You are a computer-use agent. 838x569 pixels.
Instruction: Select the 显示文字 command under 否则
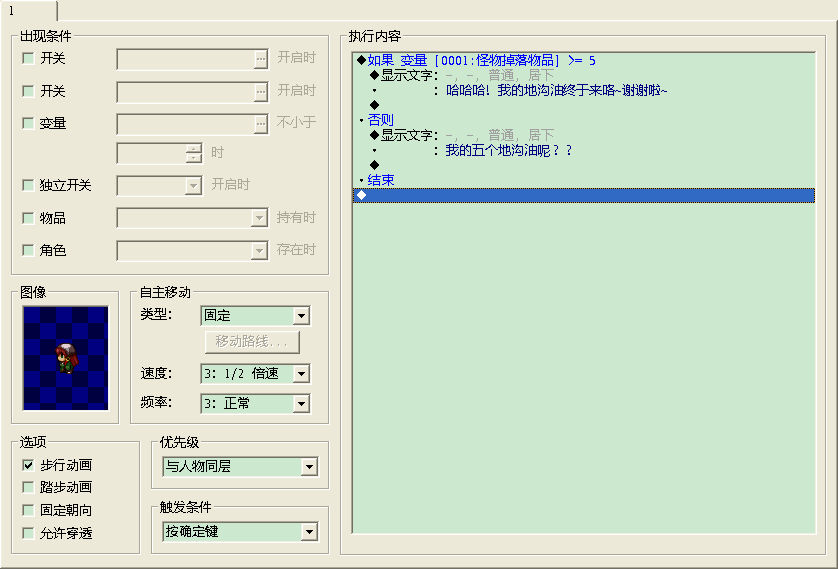click(x=584, y=135)
